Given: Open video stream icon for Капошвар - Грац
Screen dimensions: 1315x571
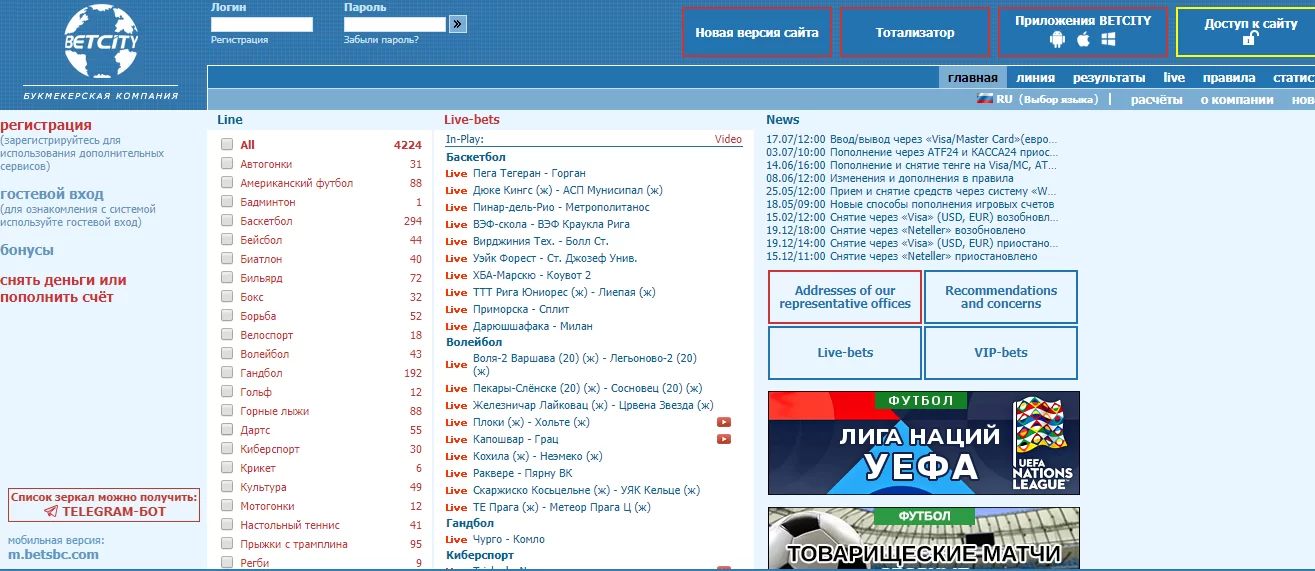Looking at the screenshot, I should click(x=724, y=439).
